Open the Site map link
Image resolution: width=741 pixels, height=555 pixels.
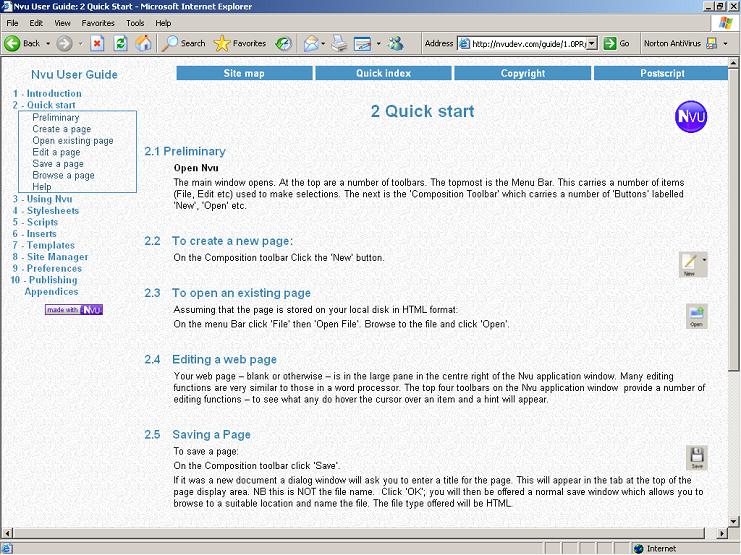point(244,73)
